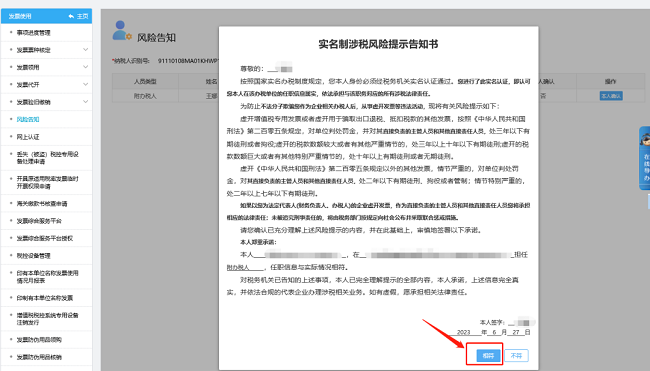The height and width of the screenshot is (371, 650).
Task: Expand the 发票票种核定 menu chevron
Action: coord(85,50)
